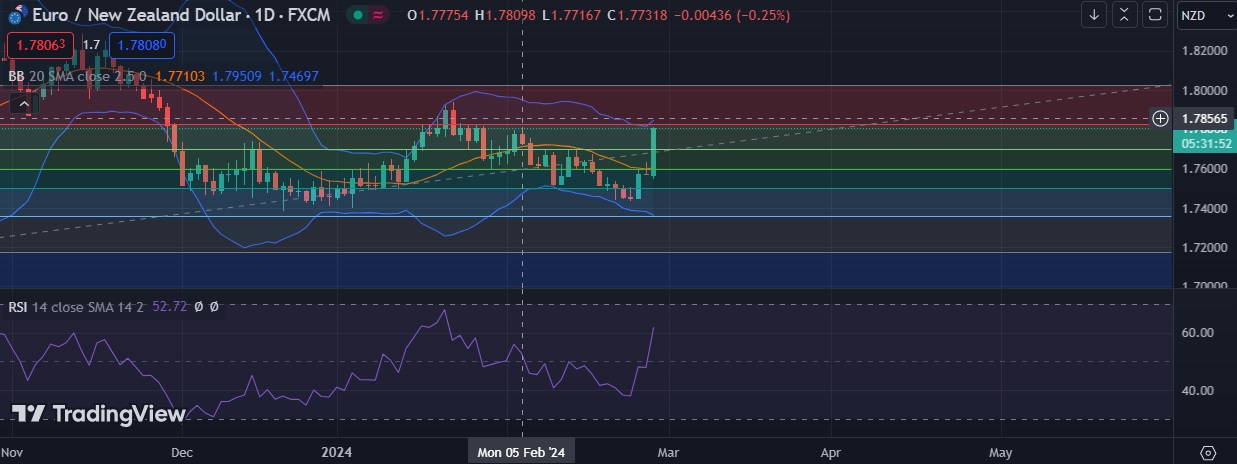
Task: Click the Dec label on time axis
Action: (x=182, y=452)
